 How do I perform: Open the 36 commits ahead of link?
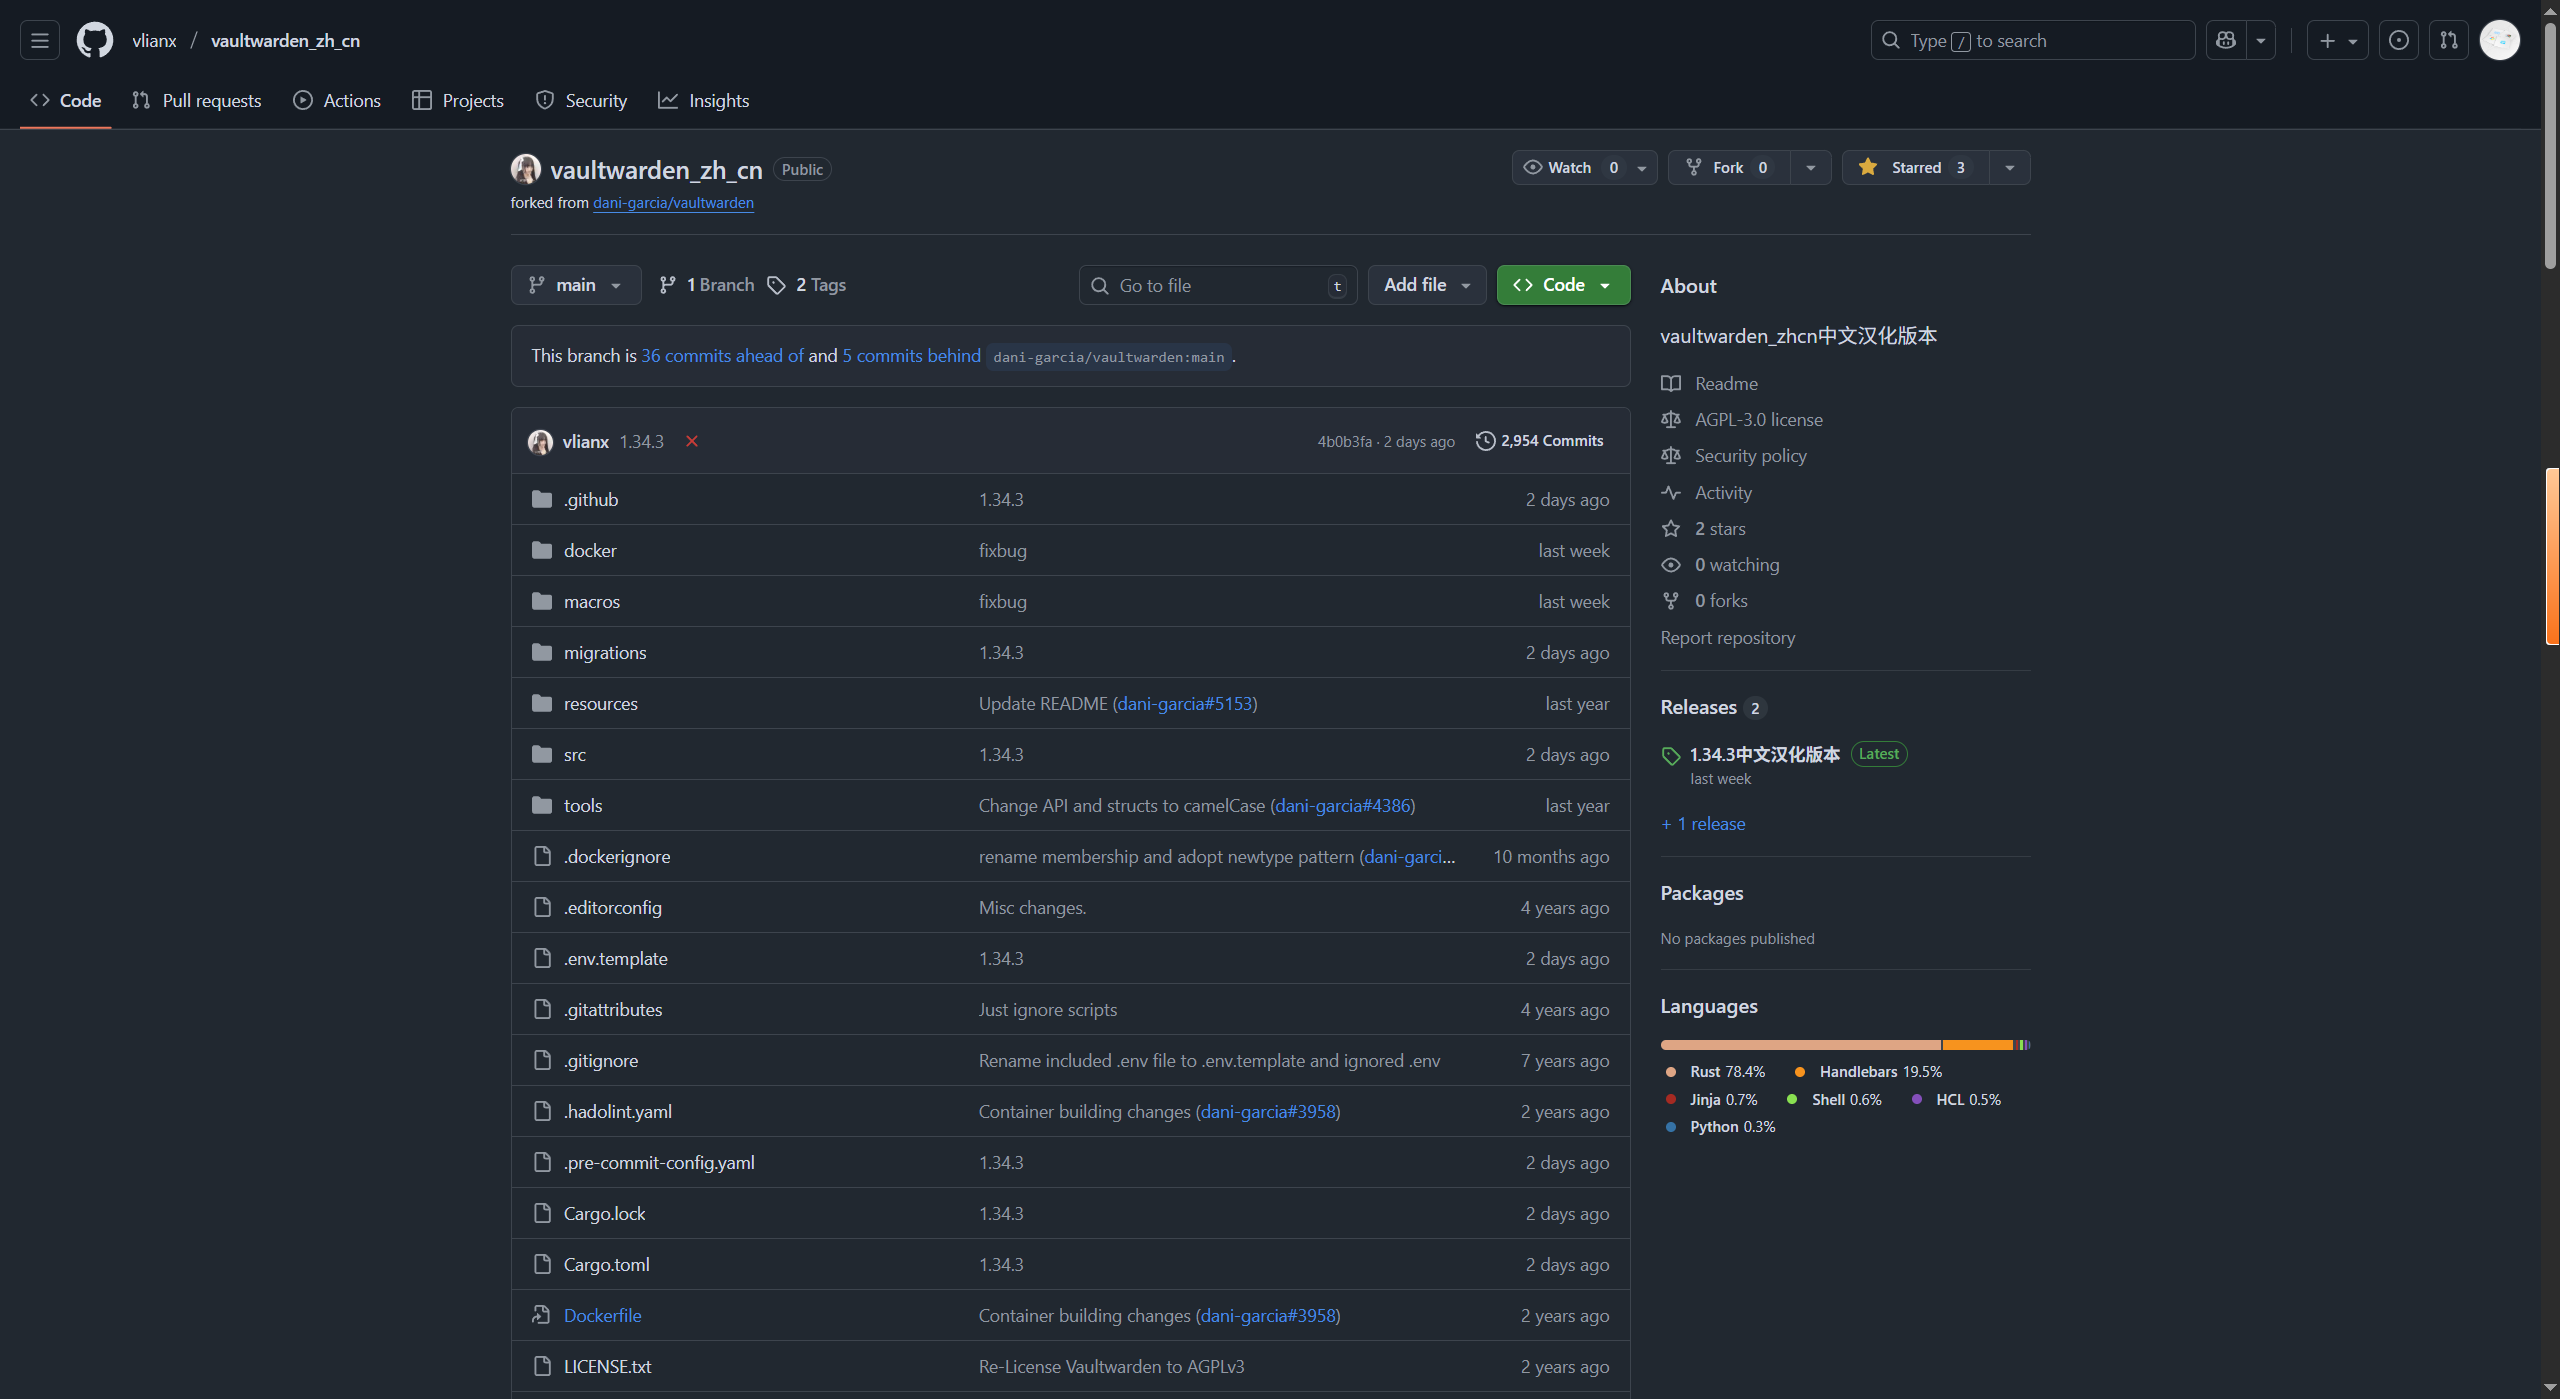pyautogui.click(x=722, y=356)
